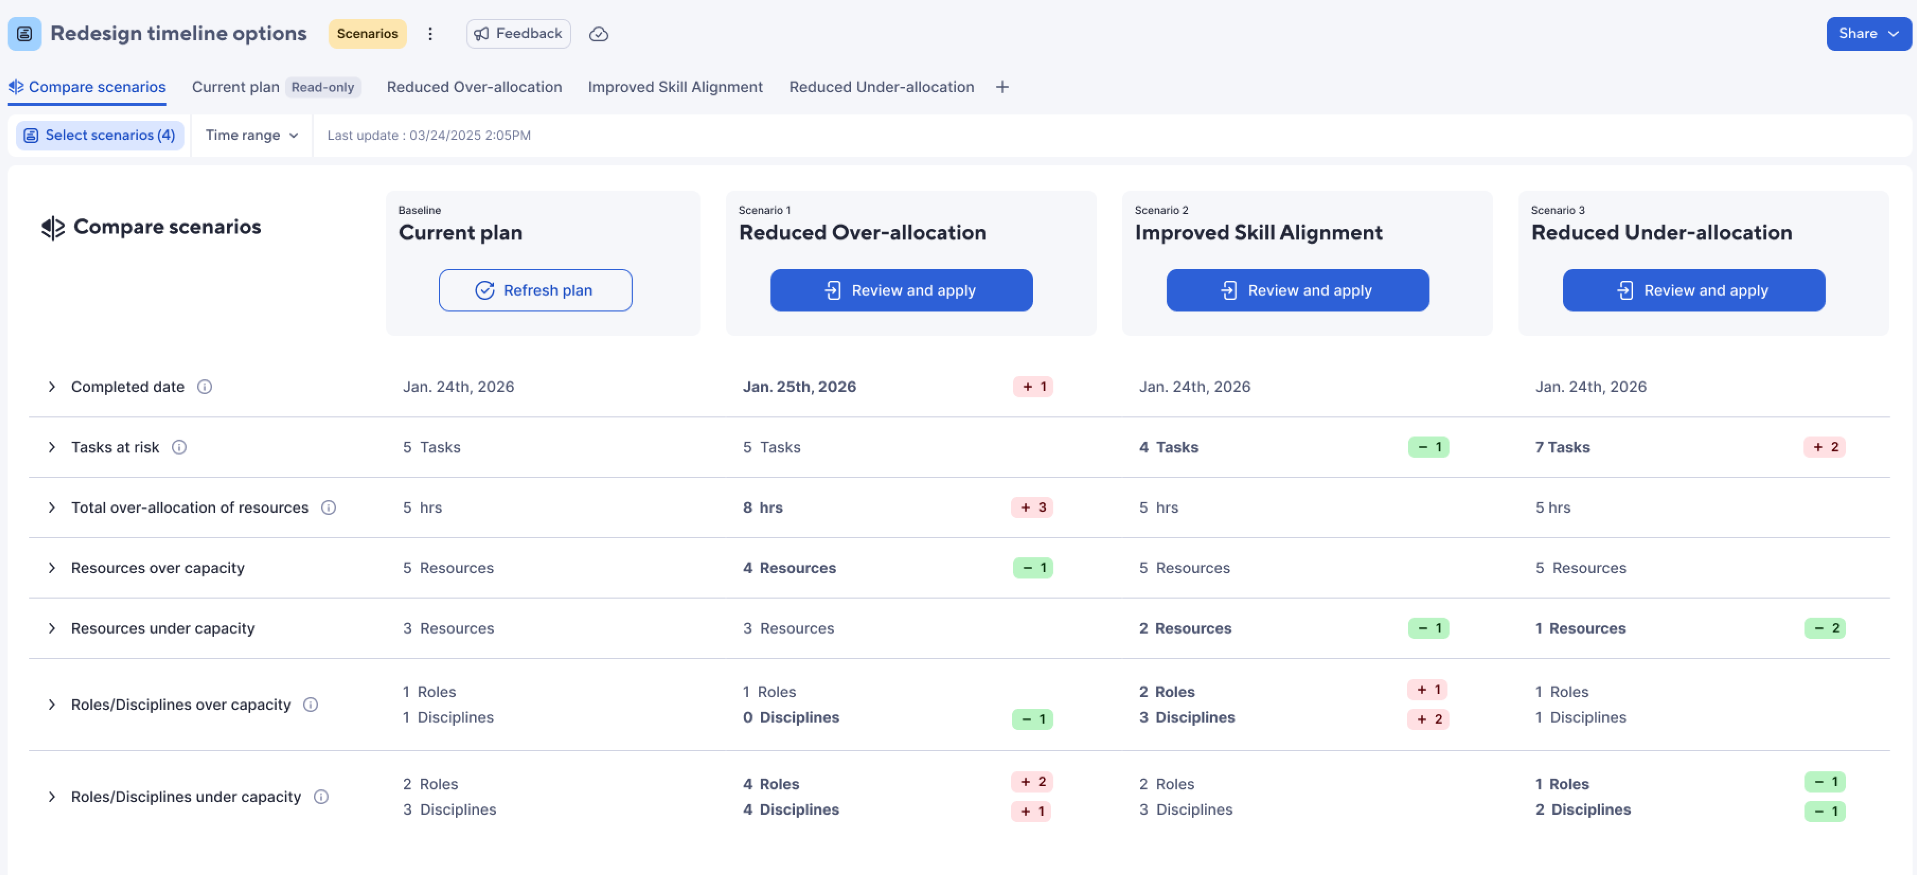Click 'Jan. 25th, 2026' completed date value
This screenshot has height=875, width=1917.
coord(799,387)
